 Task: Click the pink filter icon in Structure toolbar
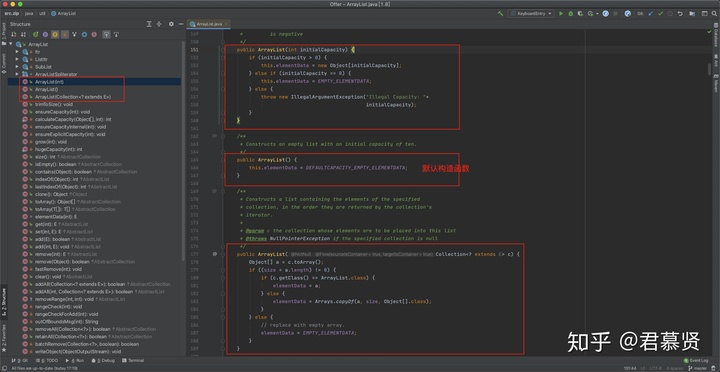point(94,34)
